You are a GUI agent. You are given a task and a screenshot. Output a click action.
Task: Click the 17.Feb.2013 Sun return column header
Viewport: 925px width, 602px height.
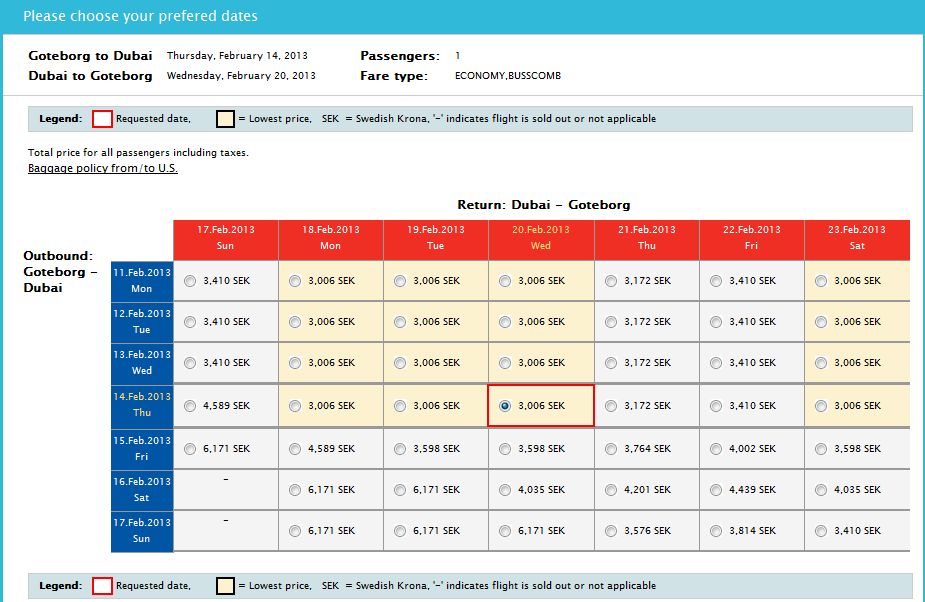point(225,237)
